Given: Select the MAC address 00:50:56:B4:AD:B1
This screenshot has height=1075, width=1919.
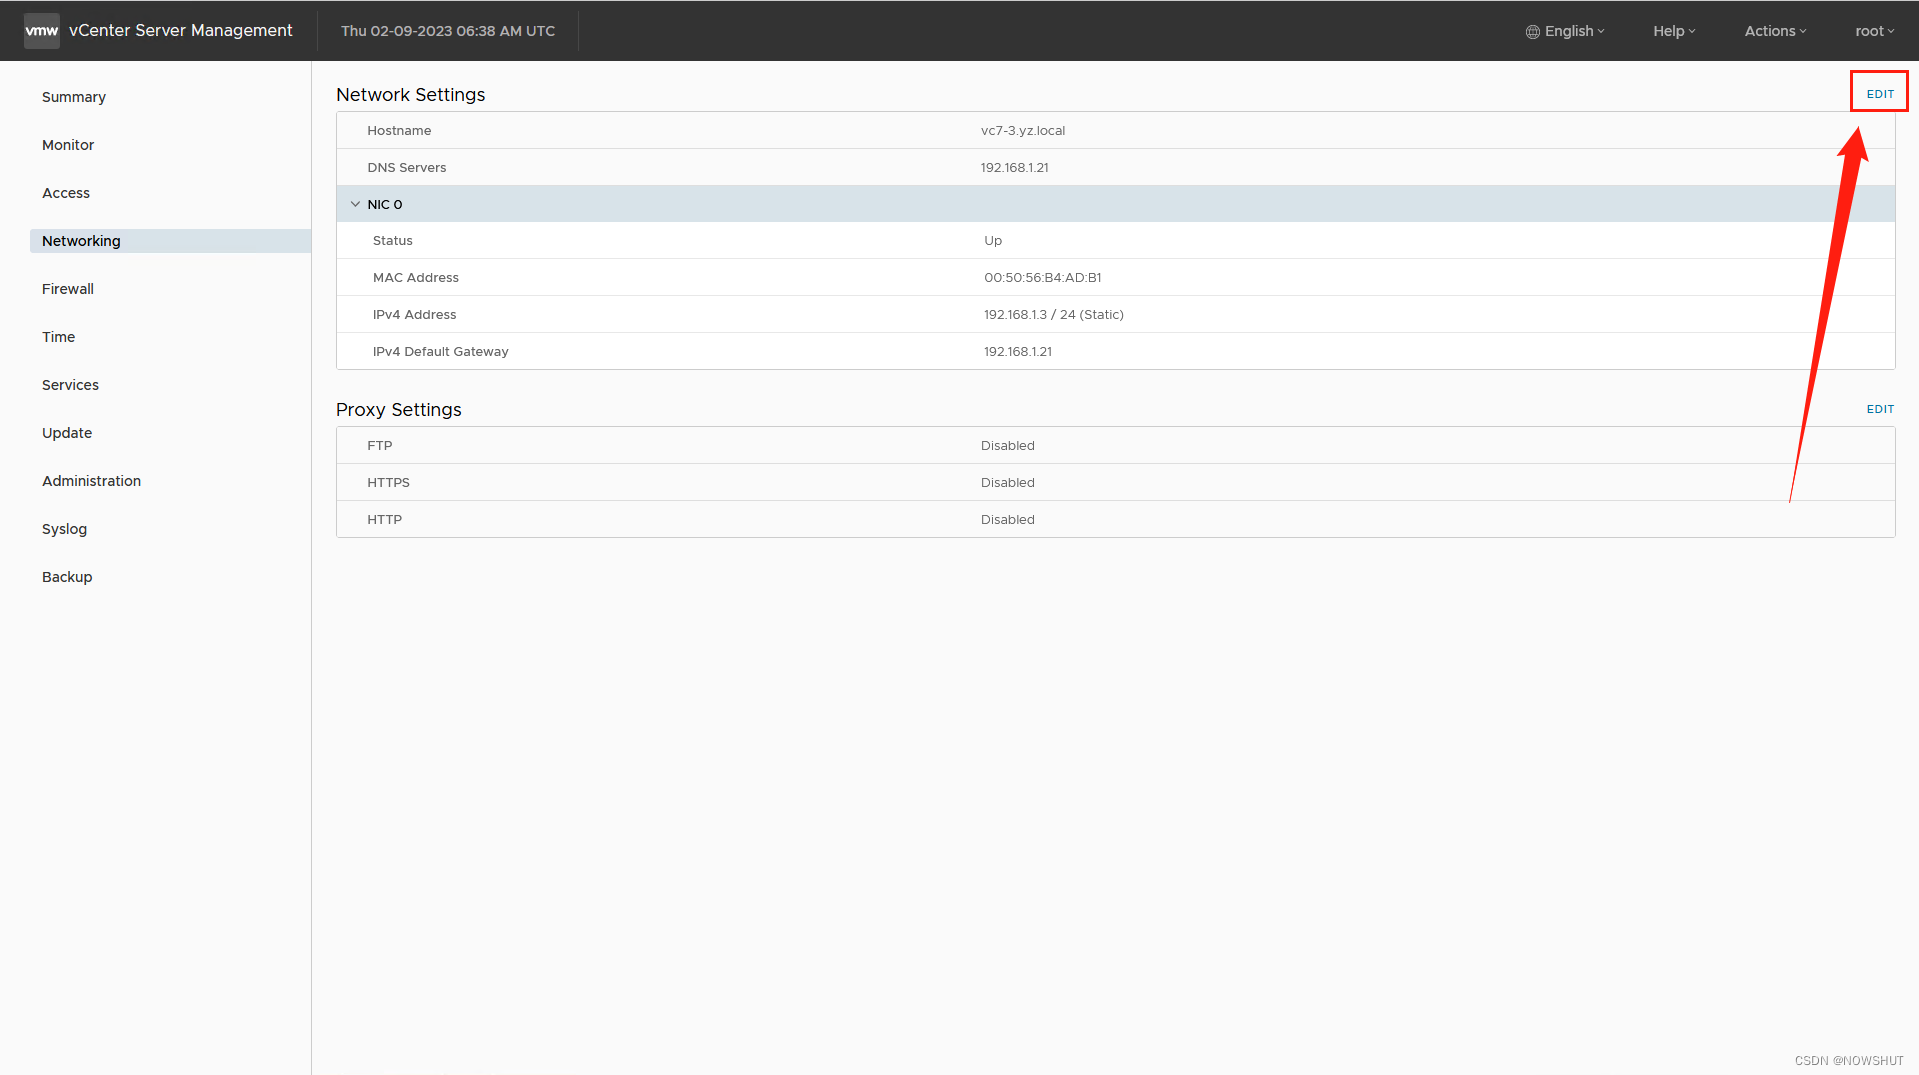Looking at the screenshot, I should pos(1043,278).
